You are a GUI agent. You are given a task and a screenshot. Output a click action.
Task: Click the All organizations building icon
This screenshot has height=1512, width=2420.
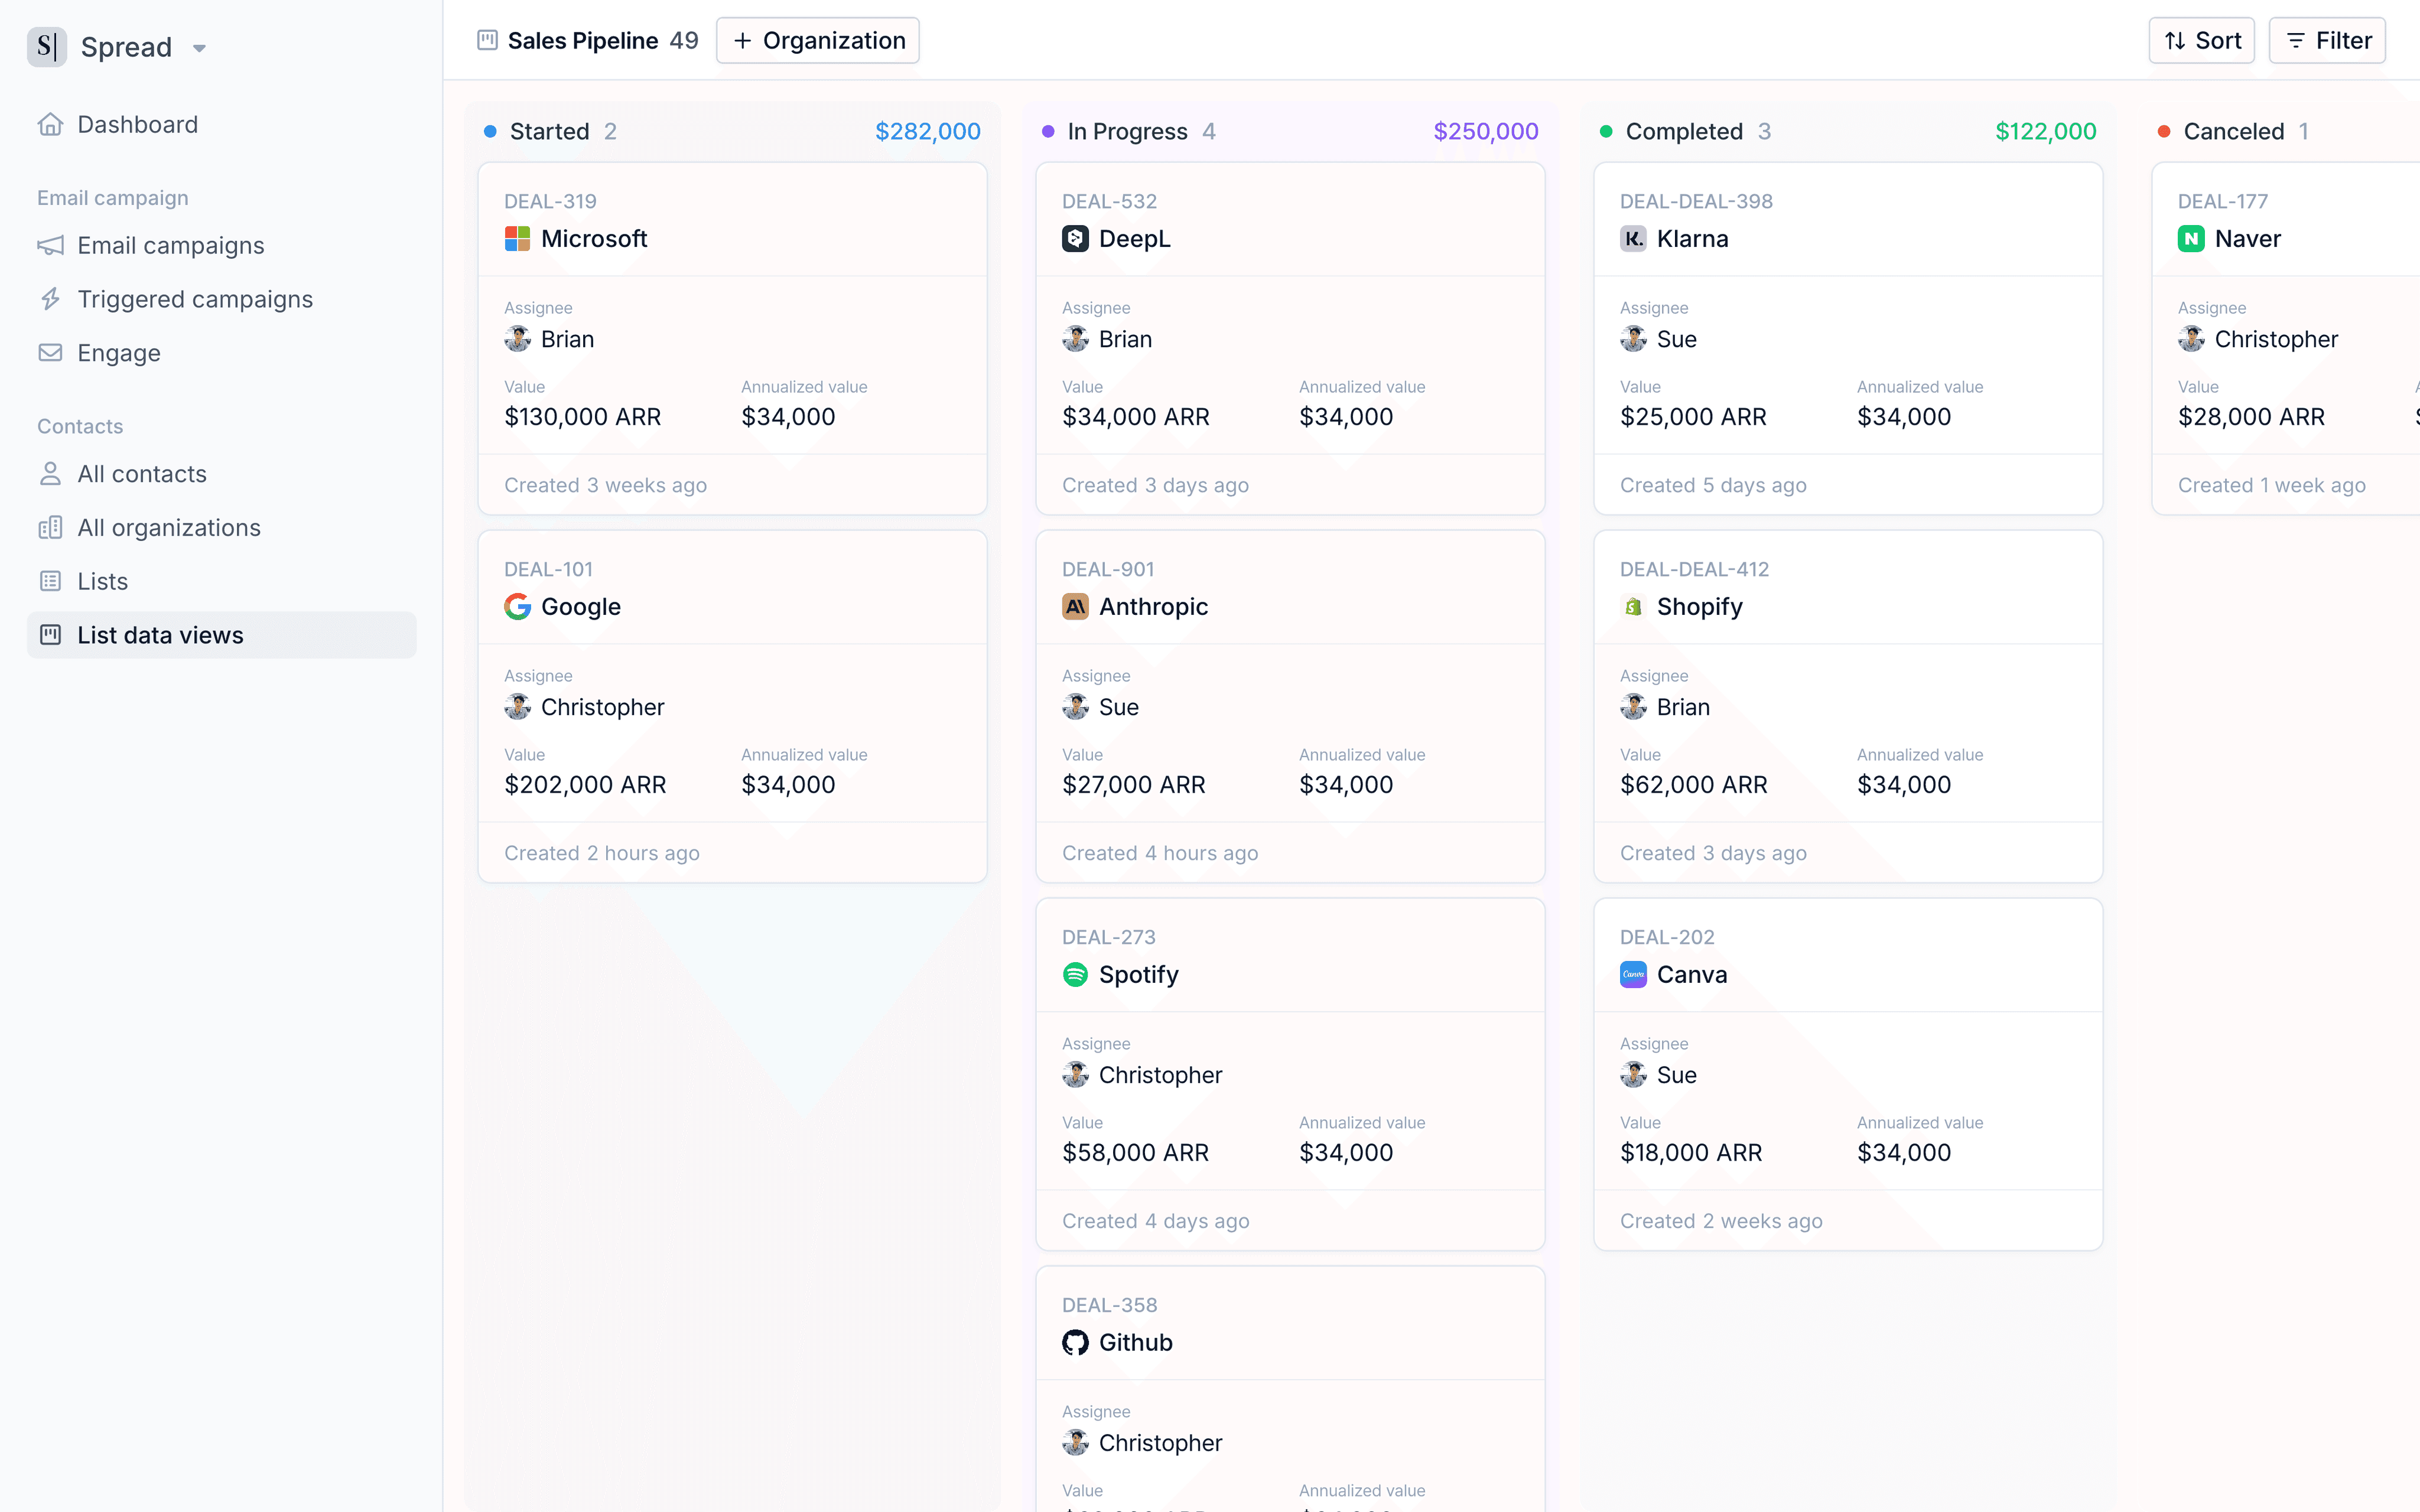pos(50,528)
